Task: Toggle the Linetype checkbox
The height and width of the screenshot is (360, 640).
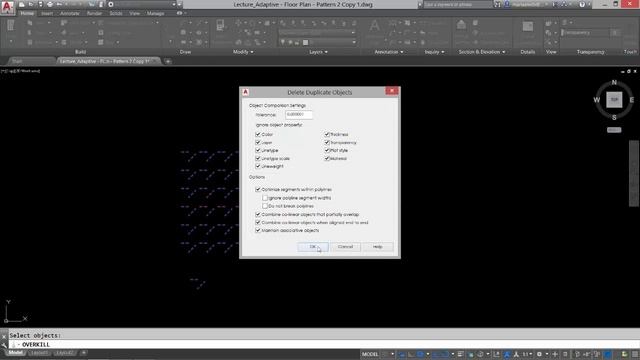Action: (x=258, y=150)
